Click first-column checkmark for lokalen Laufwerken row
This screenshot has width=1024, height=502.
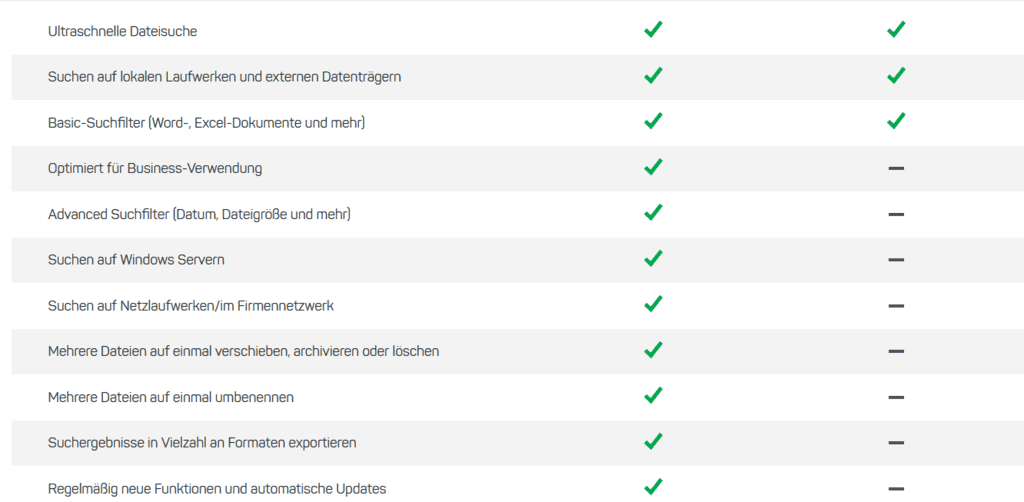[x=653, y=76]
